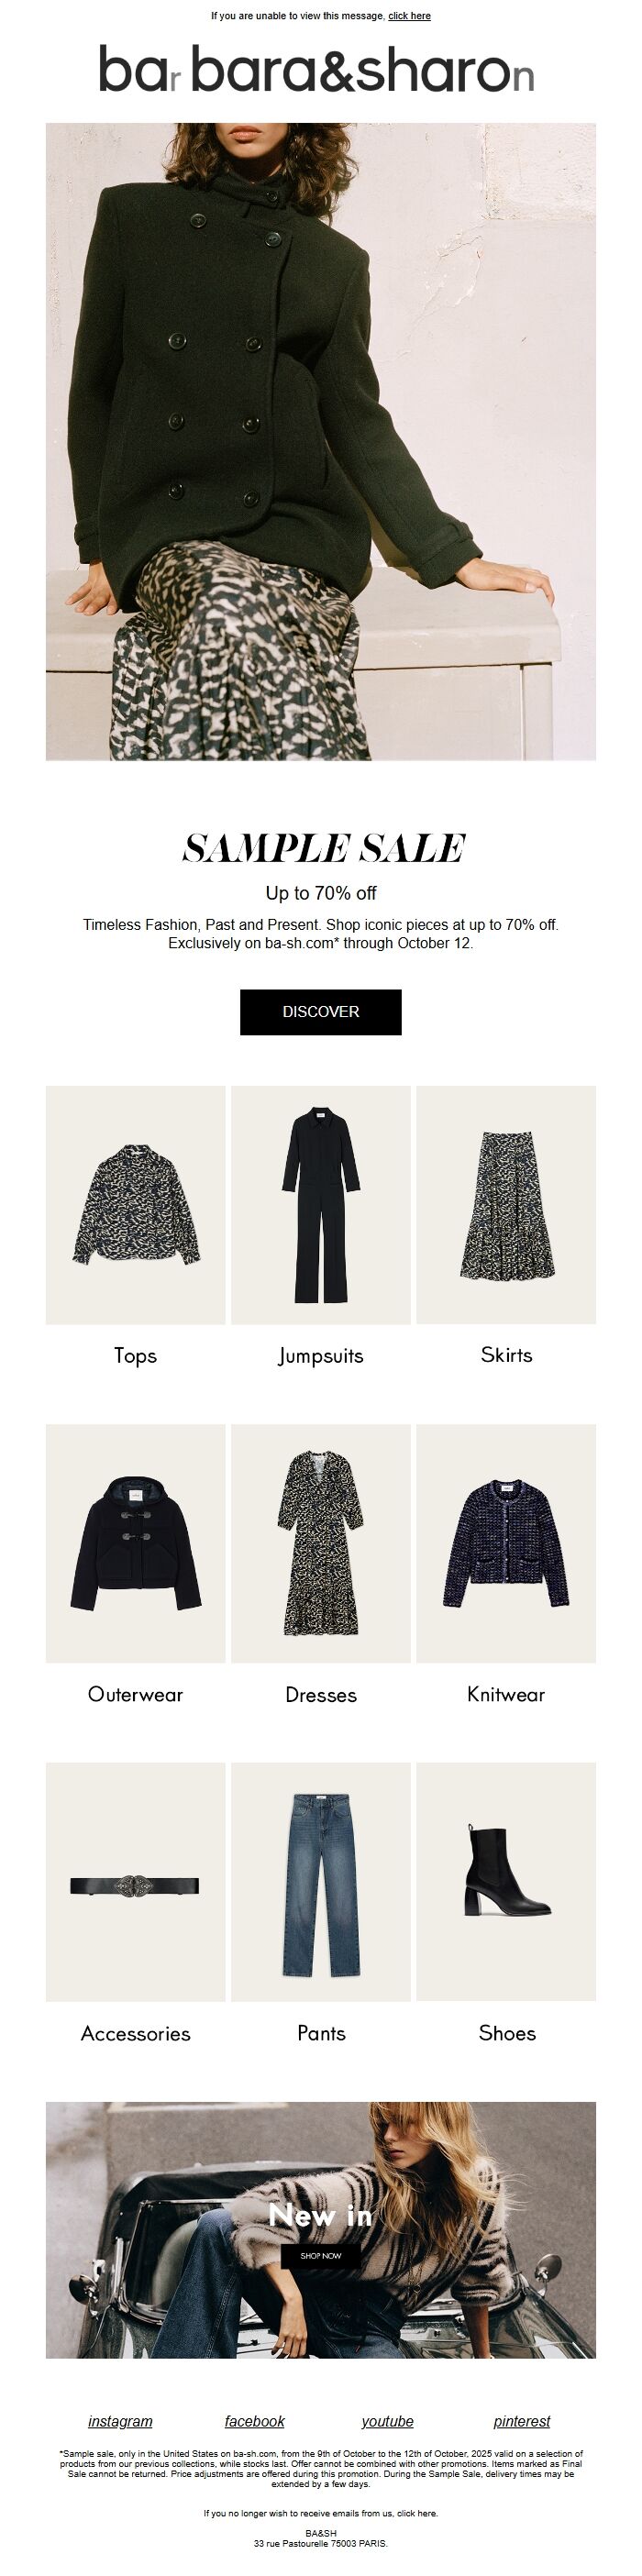Open the youtube footer link
The image size is (642, 2576).
(x=388, y=2421)
